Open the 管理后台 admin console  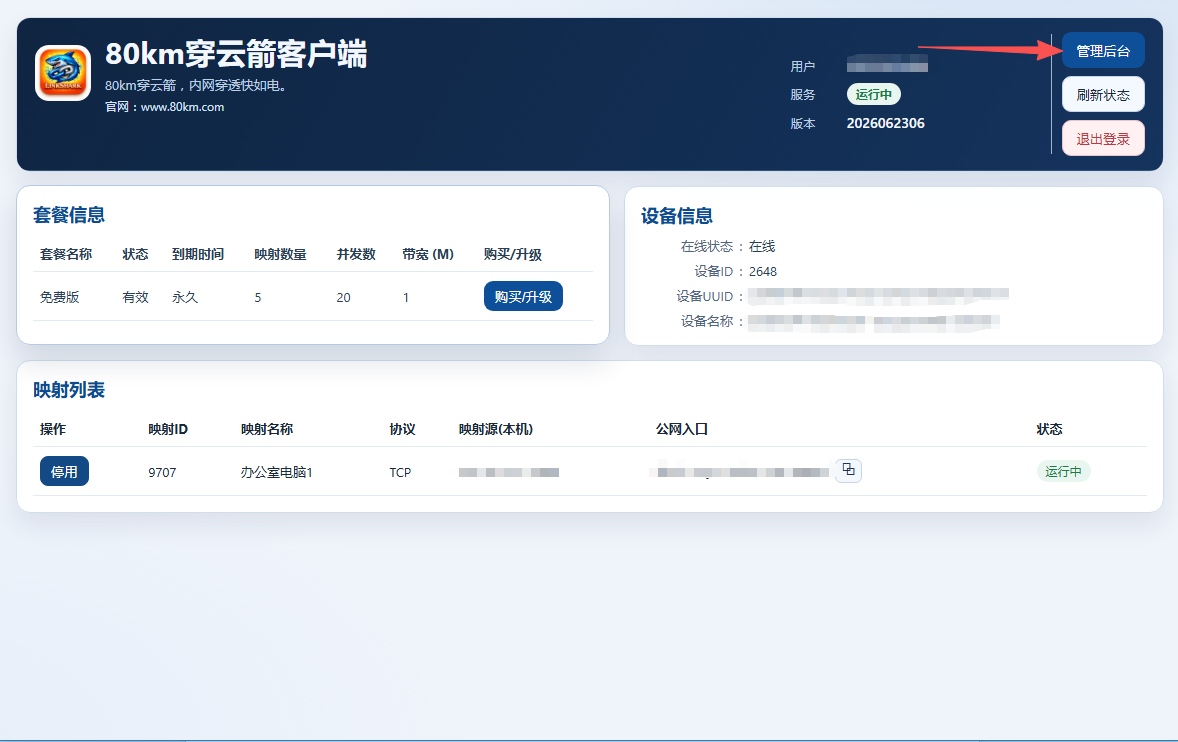1103,50
